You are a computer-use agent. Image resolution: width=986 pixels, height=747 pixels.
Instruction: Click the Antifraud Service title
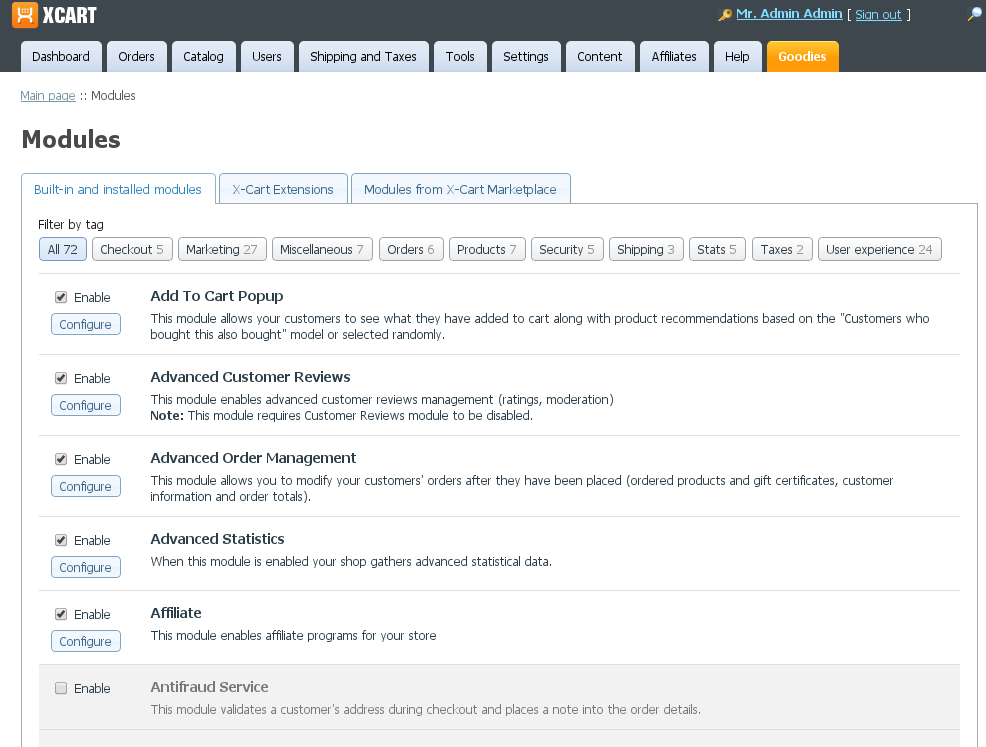pyautogui.click(x=209, y=687)
